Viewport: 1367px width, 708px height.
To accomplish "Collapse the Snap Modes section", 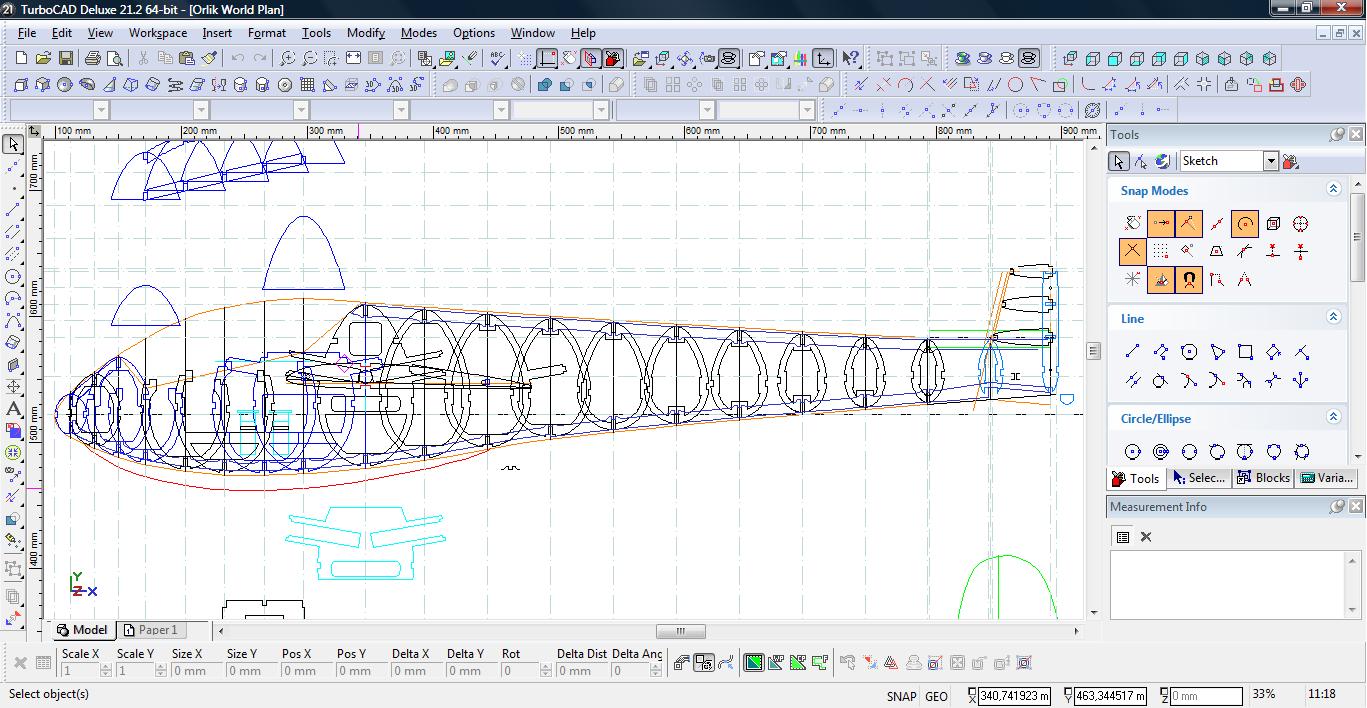I will 1333,189.
